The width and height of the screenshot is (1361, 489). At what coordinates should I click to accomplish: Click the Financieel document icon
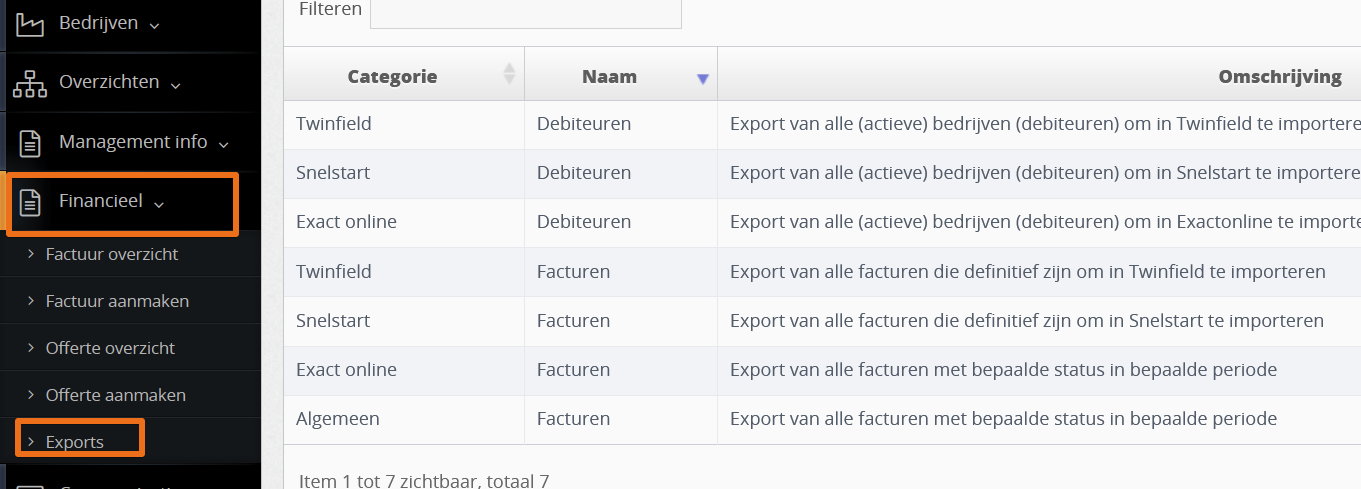(x=31, y=203)
